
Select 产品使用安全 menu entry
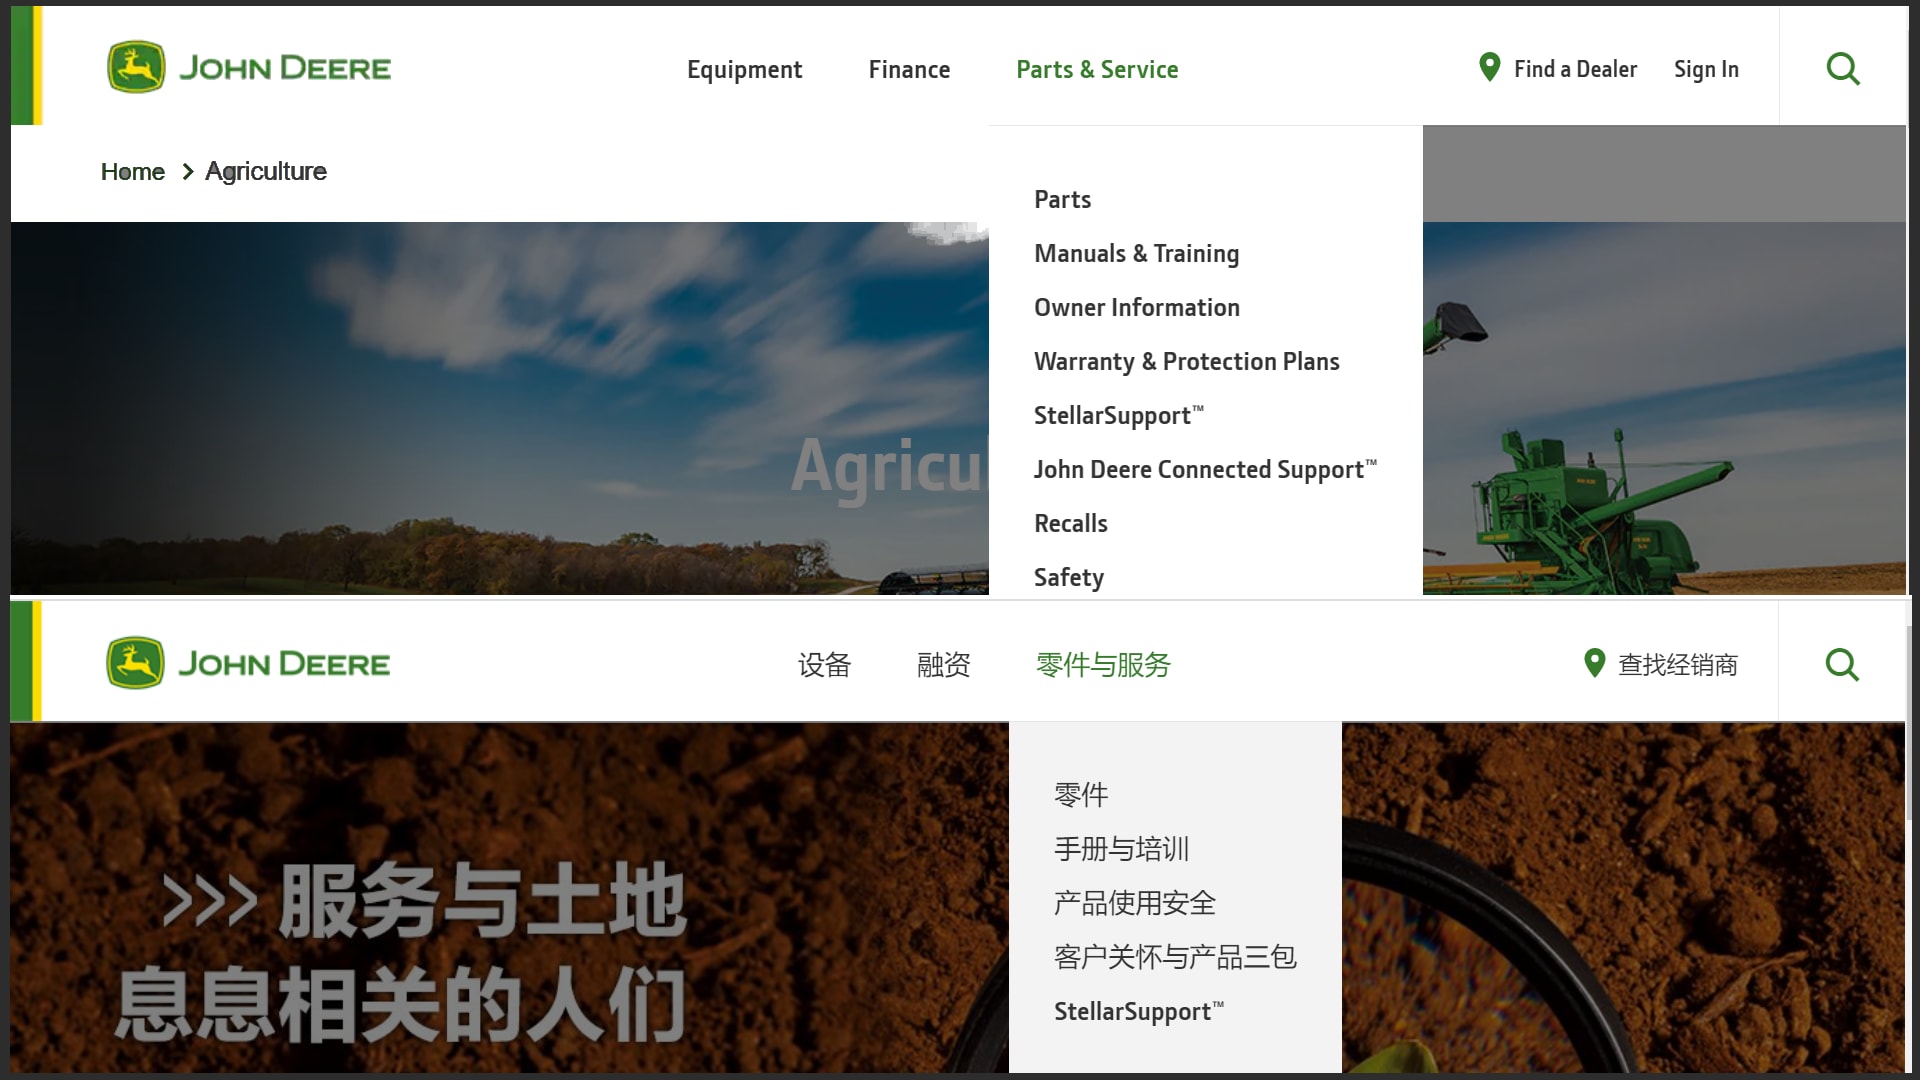coord(1134,903)
